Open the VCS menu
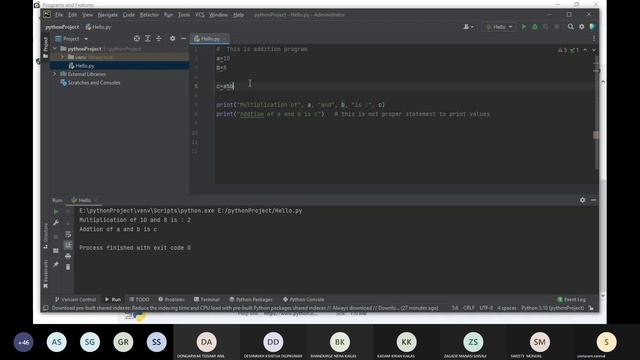Screen dimensions: 640x360 pos(200,15)
